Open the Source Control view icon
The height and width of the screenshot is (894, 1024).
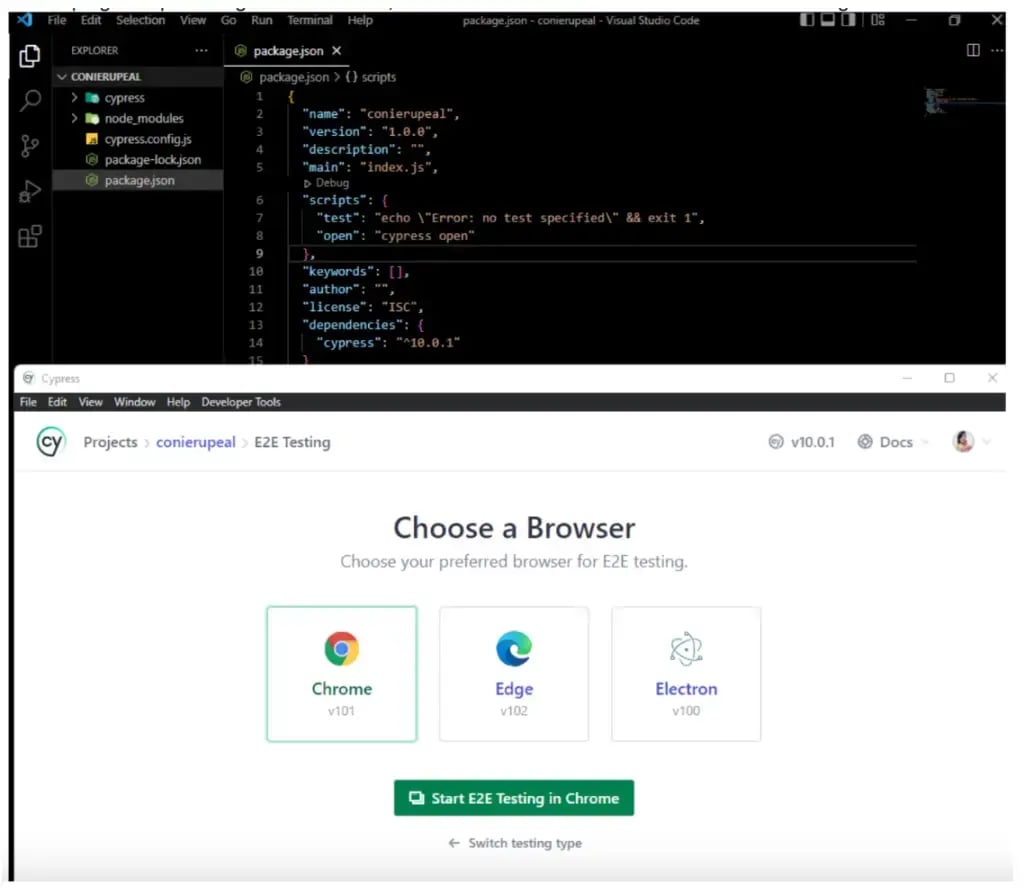[x=30, y=146]
